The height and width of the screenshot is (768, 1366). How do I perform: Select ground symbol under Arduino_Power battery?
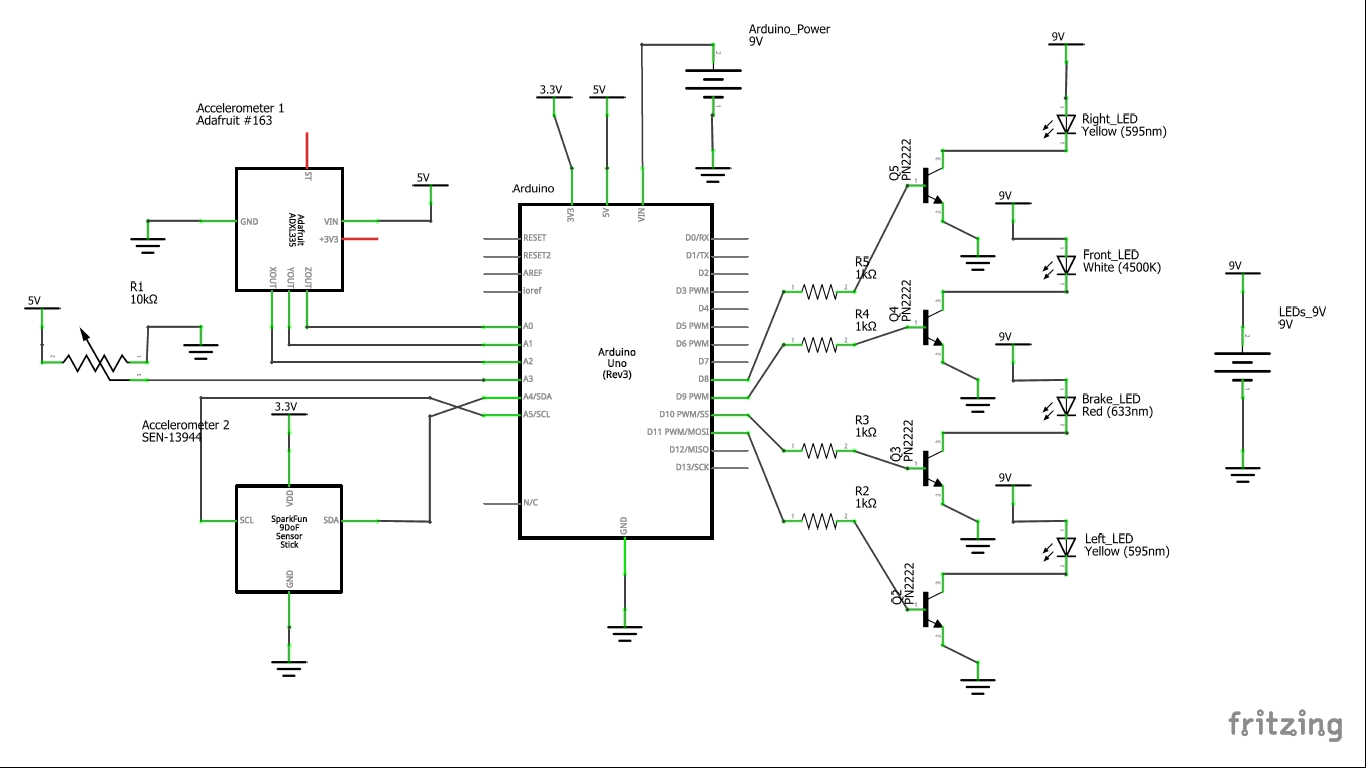click(712, 174)
